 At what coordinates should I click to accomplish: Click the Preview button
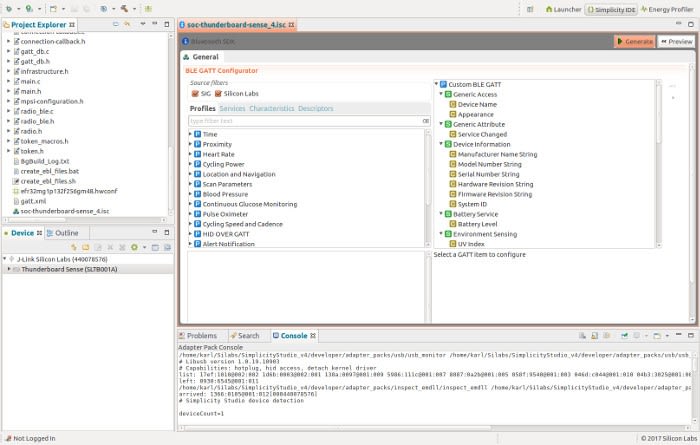[x=676, y=42]
